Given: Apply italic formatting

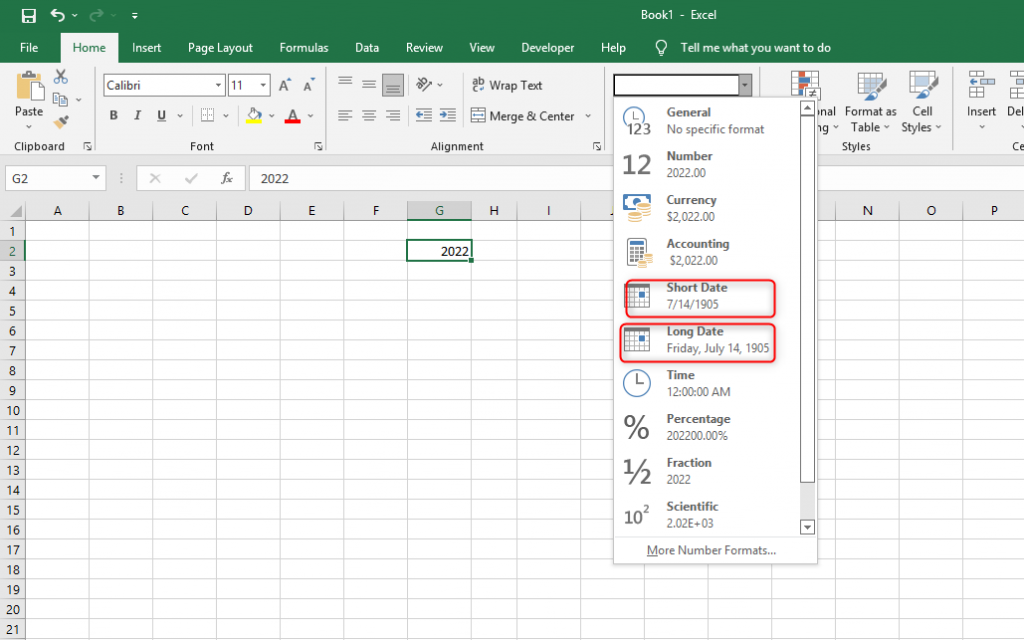Looking at the screenshot, I should point(137,116).
